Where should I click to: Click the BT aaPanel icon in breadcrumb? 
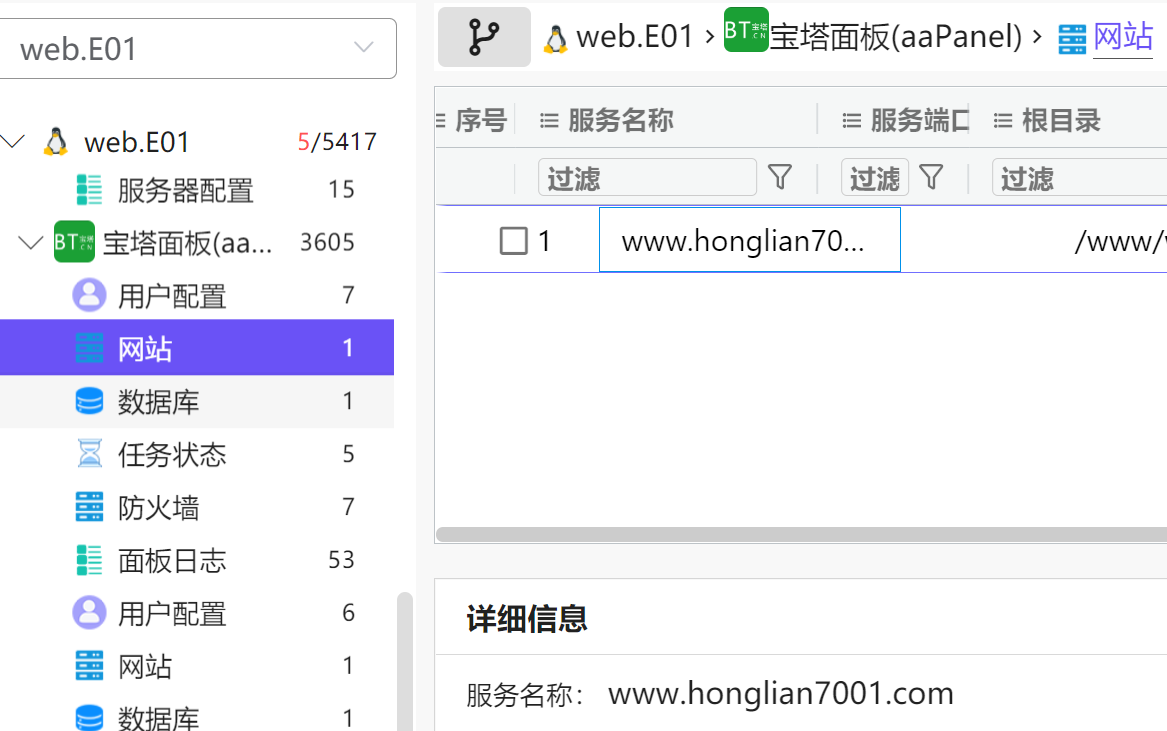coord(745,30)
